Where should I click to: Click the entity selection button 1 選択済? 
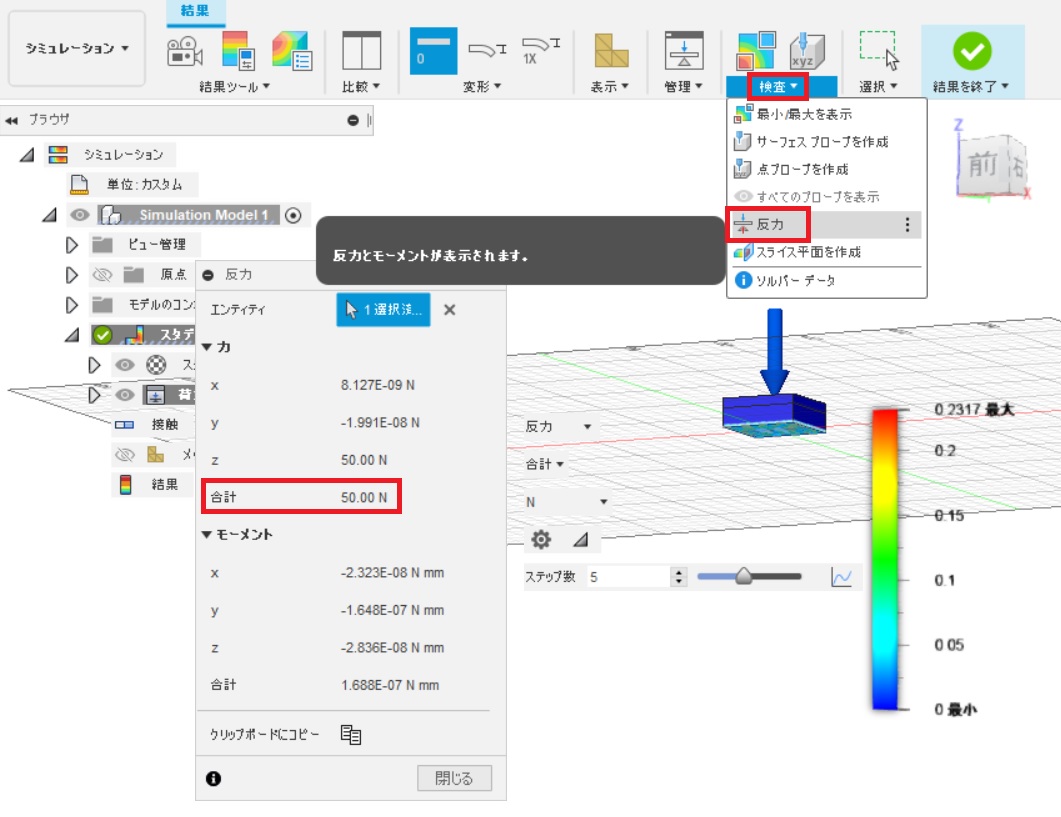383,309
